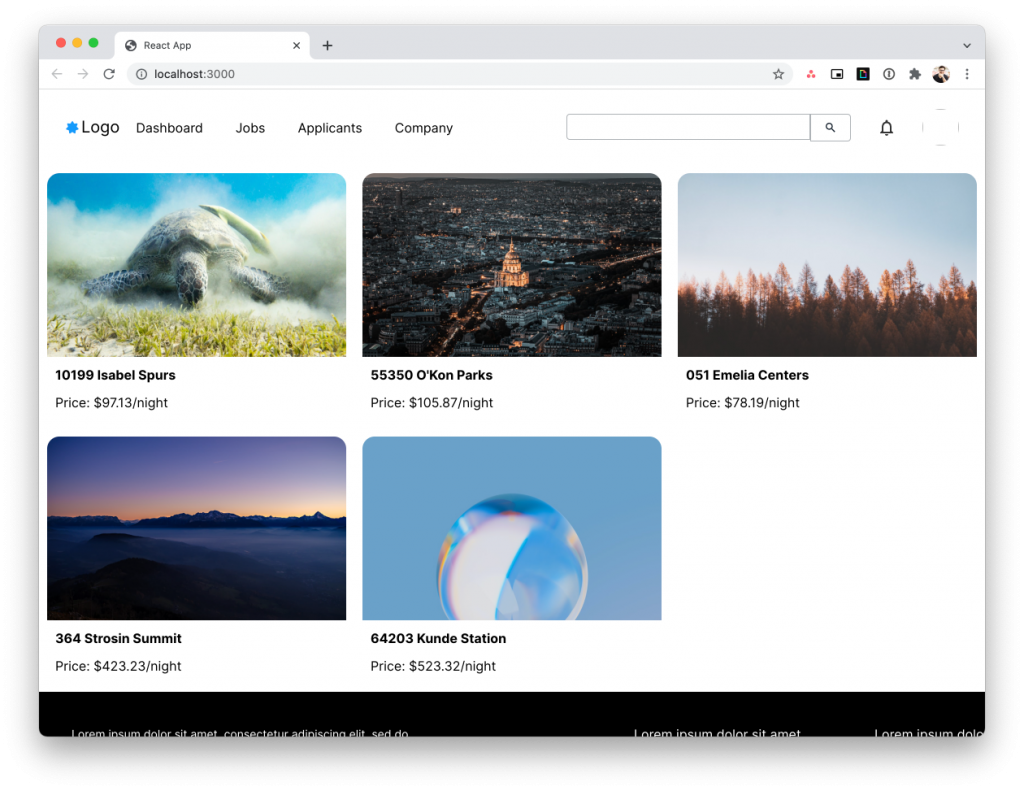Click the red-dots Asana extension icon
Screen dimensions: 1024x791
pos(811,74)
